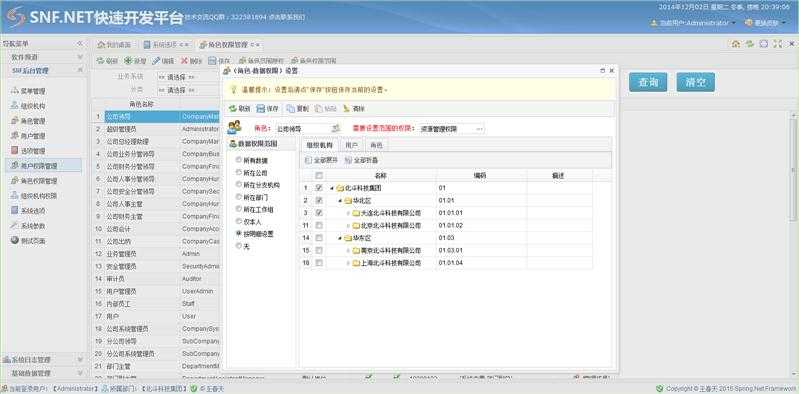
Task: Click the main toolbar delete (删除) button
Action: (x=192, y=61)
